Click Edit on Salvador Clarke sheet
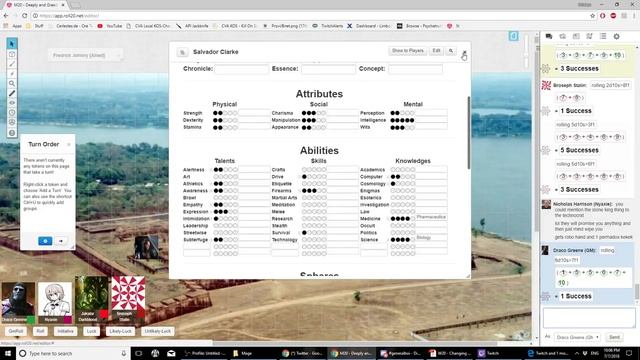 tap(436, 51)
